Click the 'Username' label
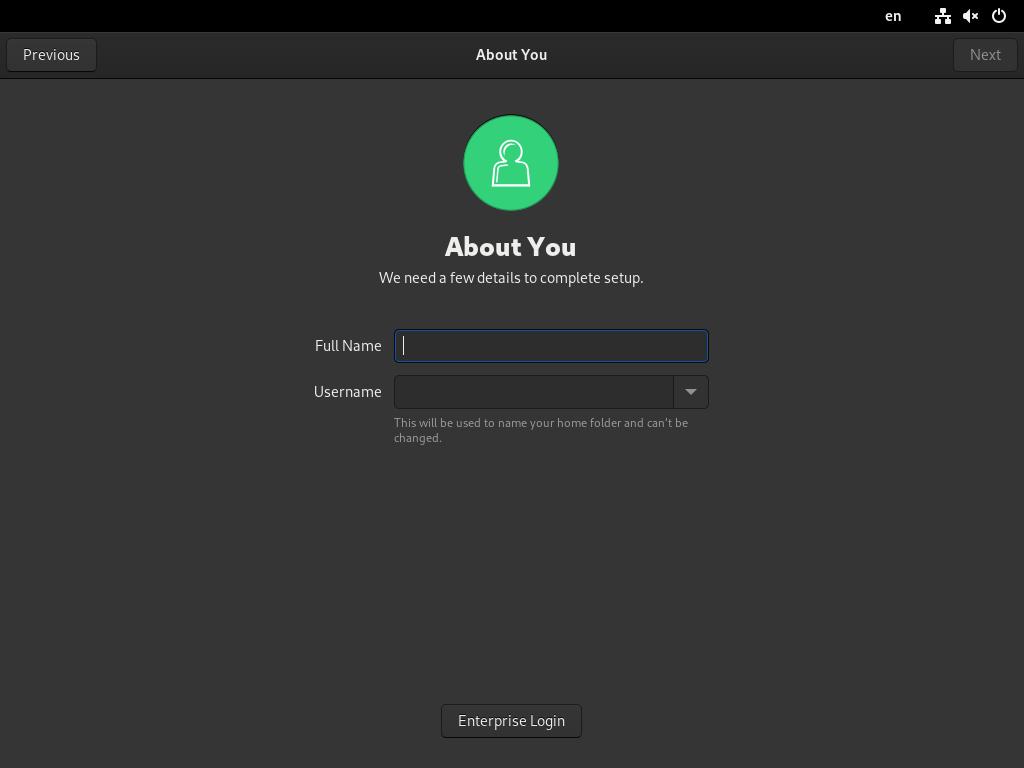Viewport: 1024px width, 768px height. (x=347, y=392)
